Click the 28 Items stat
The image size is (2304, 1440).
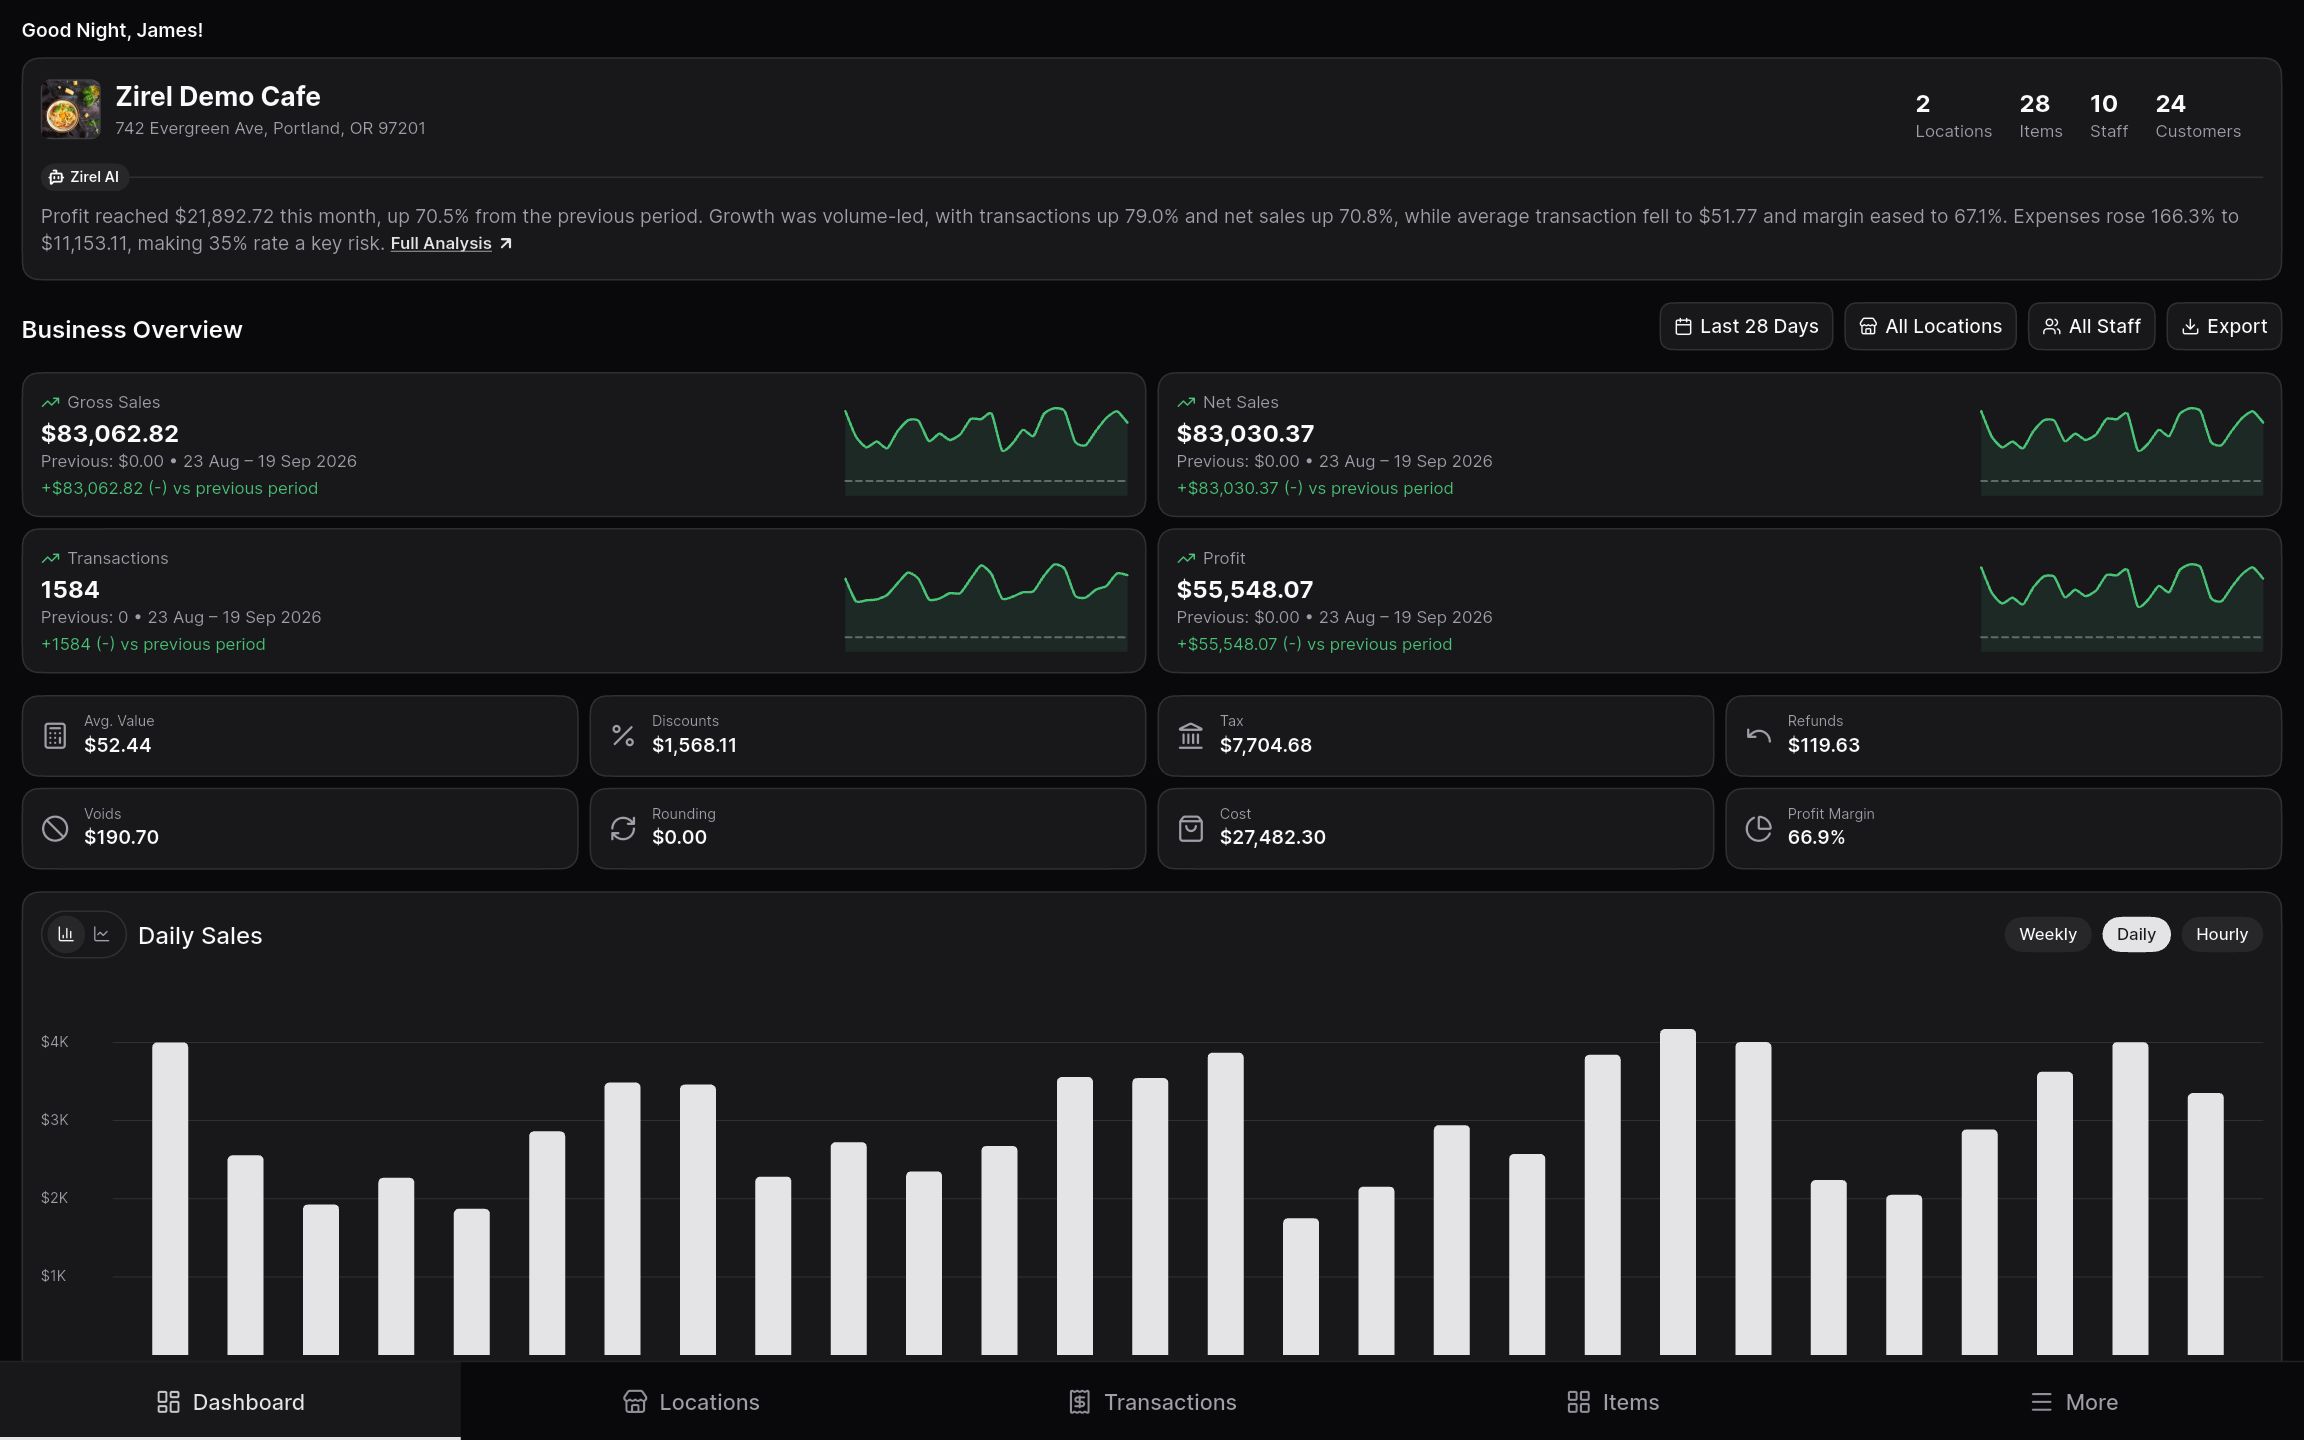click(2040, 116)
